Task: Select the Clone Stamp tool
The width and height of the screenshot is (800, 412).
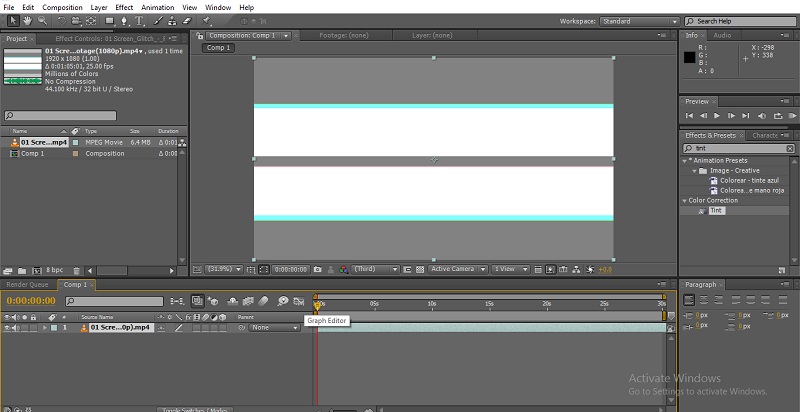Action: 172,21
